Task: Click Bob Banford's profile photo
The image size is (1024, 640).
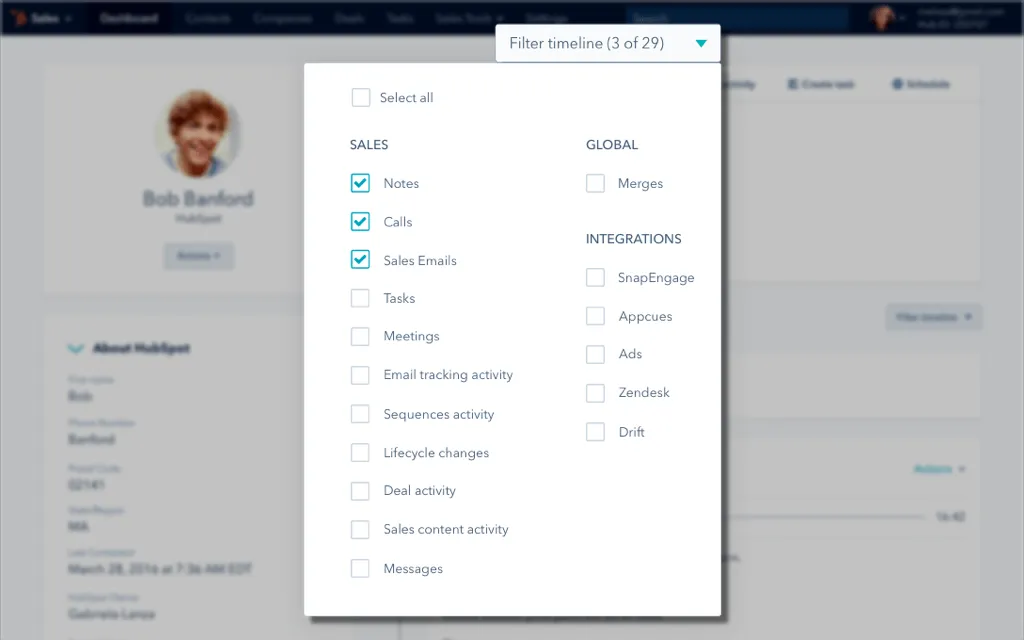Action: (x=198, y=134)
